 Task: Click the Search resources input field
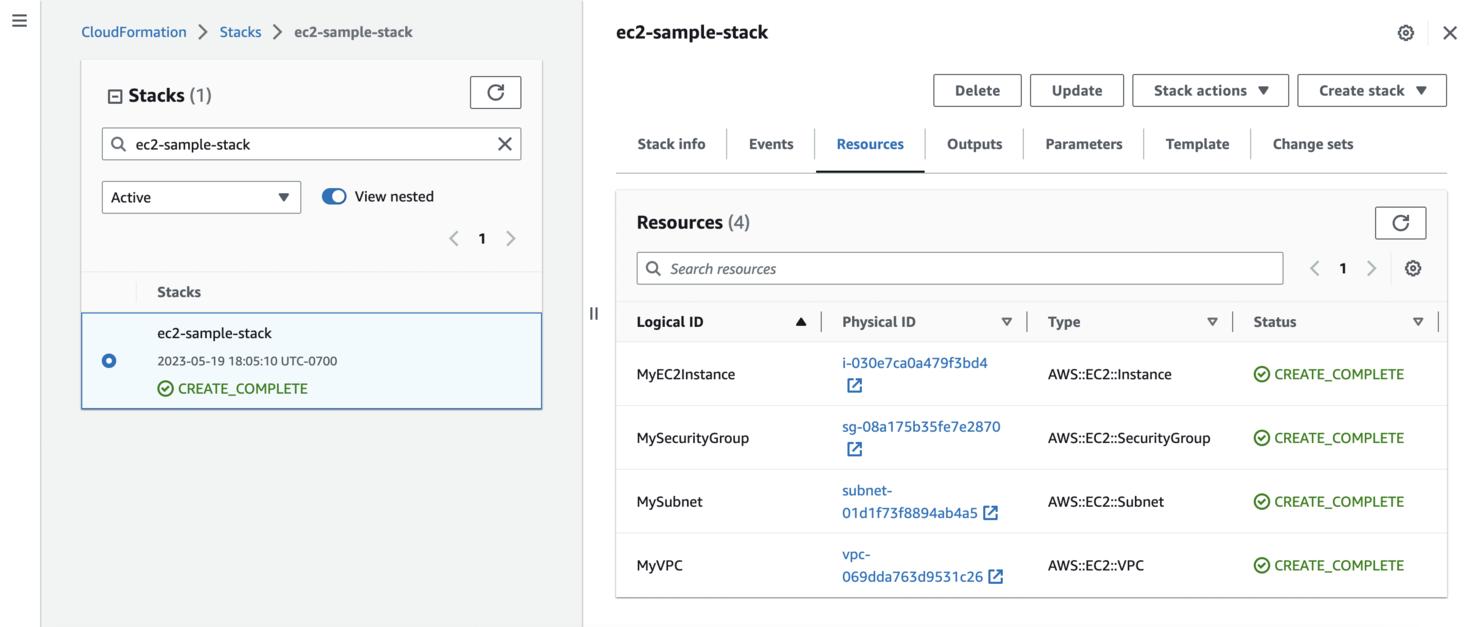click(x=959, y=268)
